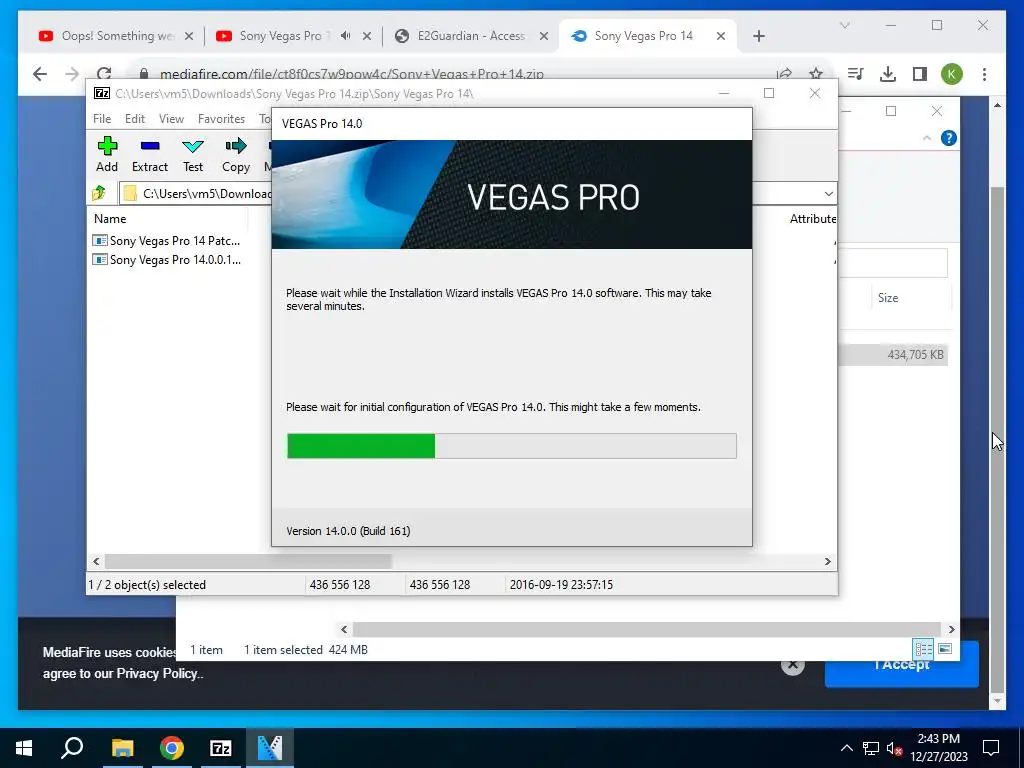Click the Name column header in 7-Zip
Screen dimensions: 1024x768
(x=110, y=219)
